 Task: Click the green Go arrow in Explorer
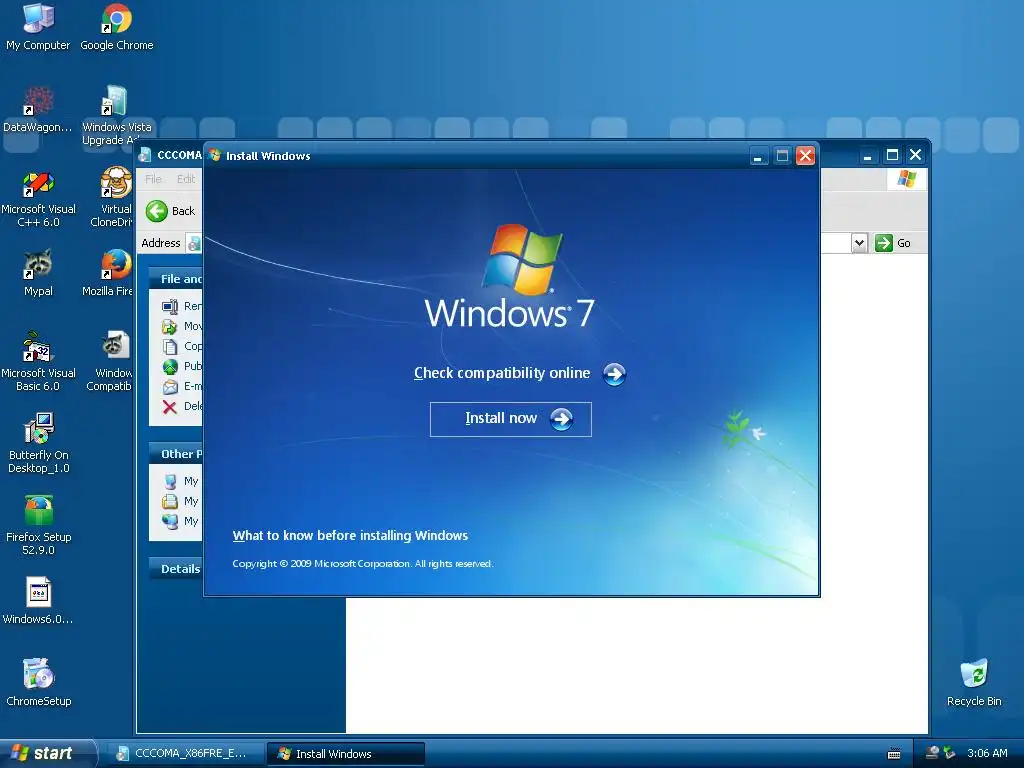click(884, 243)
